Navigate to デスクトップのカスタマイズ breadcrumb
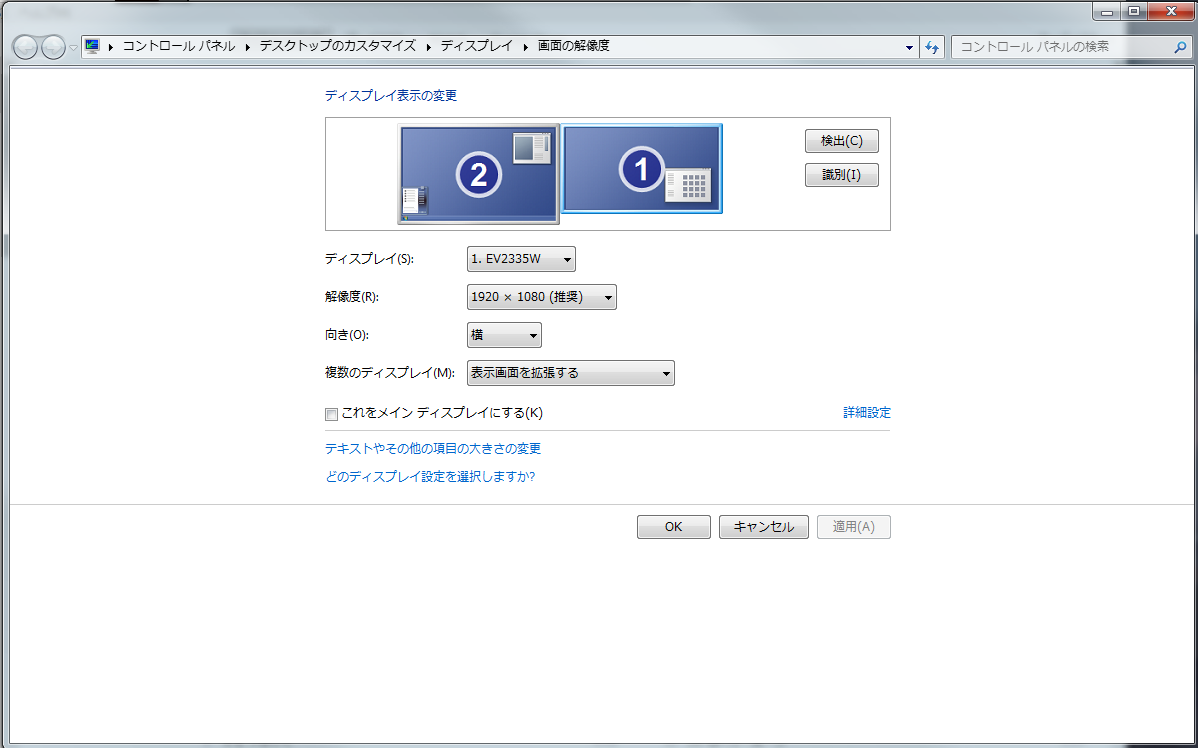The width and height of the screenshot is (1198, 748). 337,46
